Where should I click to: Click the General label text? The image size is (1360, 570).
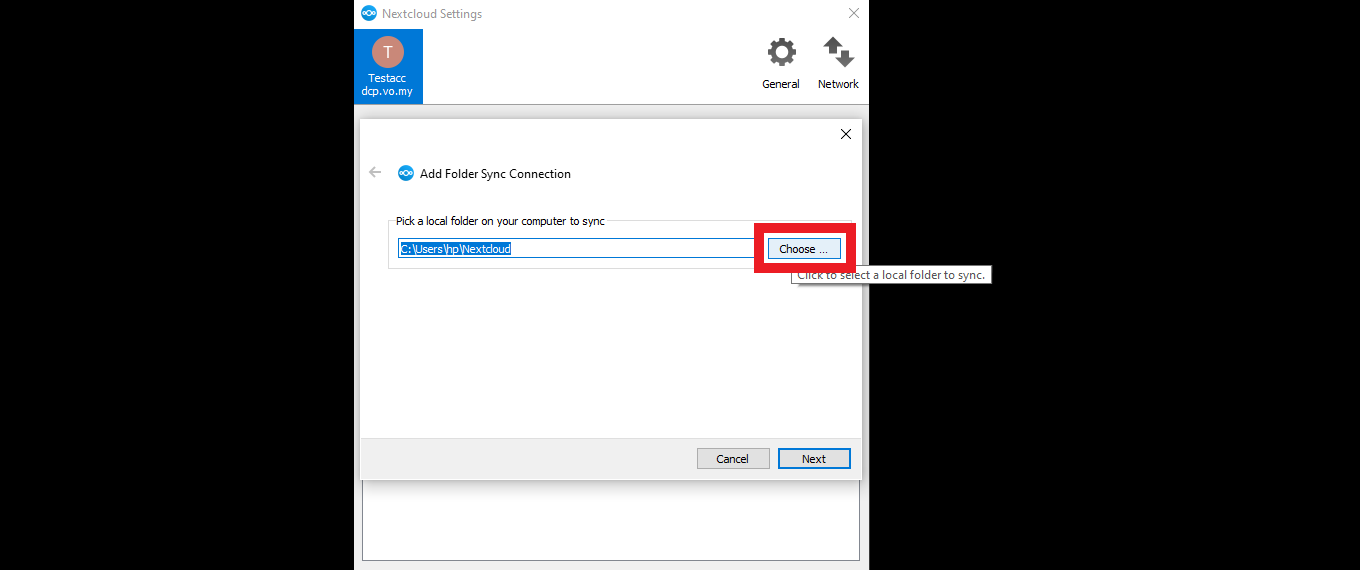(781, 84)
